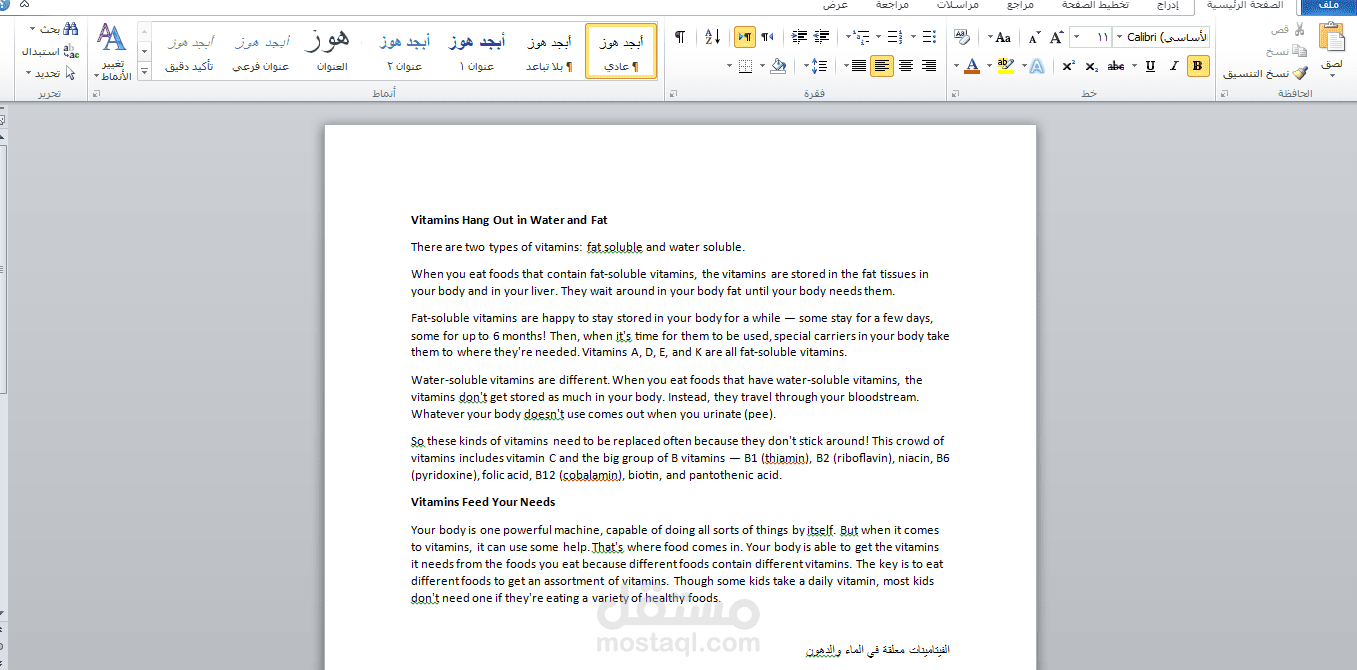
Task: Toggle Italic formatting
Action: coord(1173,66)
